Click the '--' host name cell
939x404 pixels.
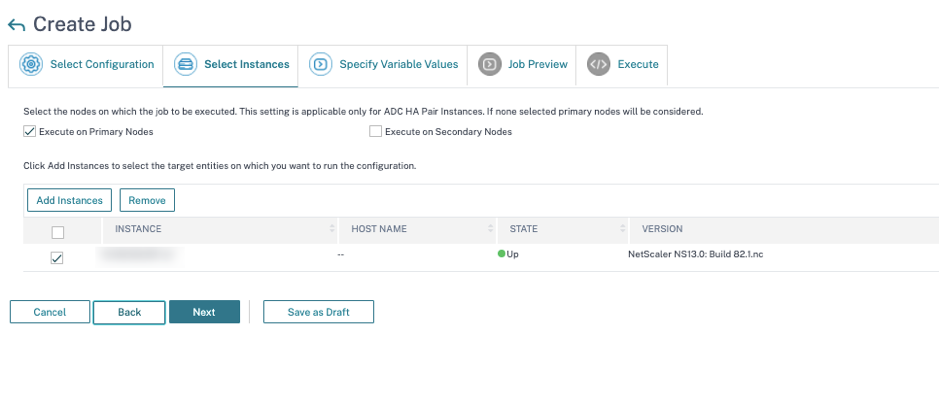click(x=340, y=254)
